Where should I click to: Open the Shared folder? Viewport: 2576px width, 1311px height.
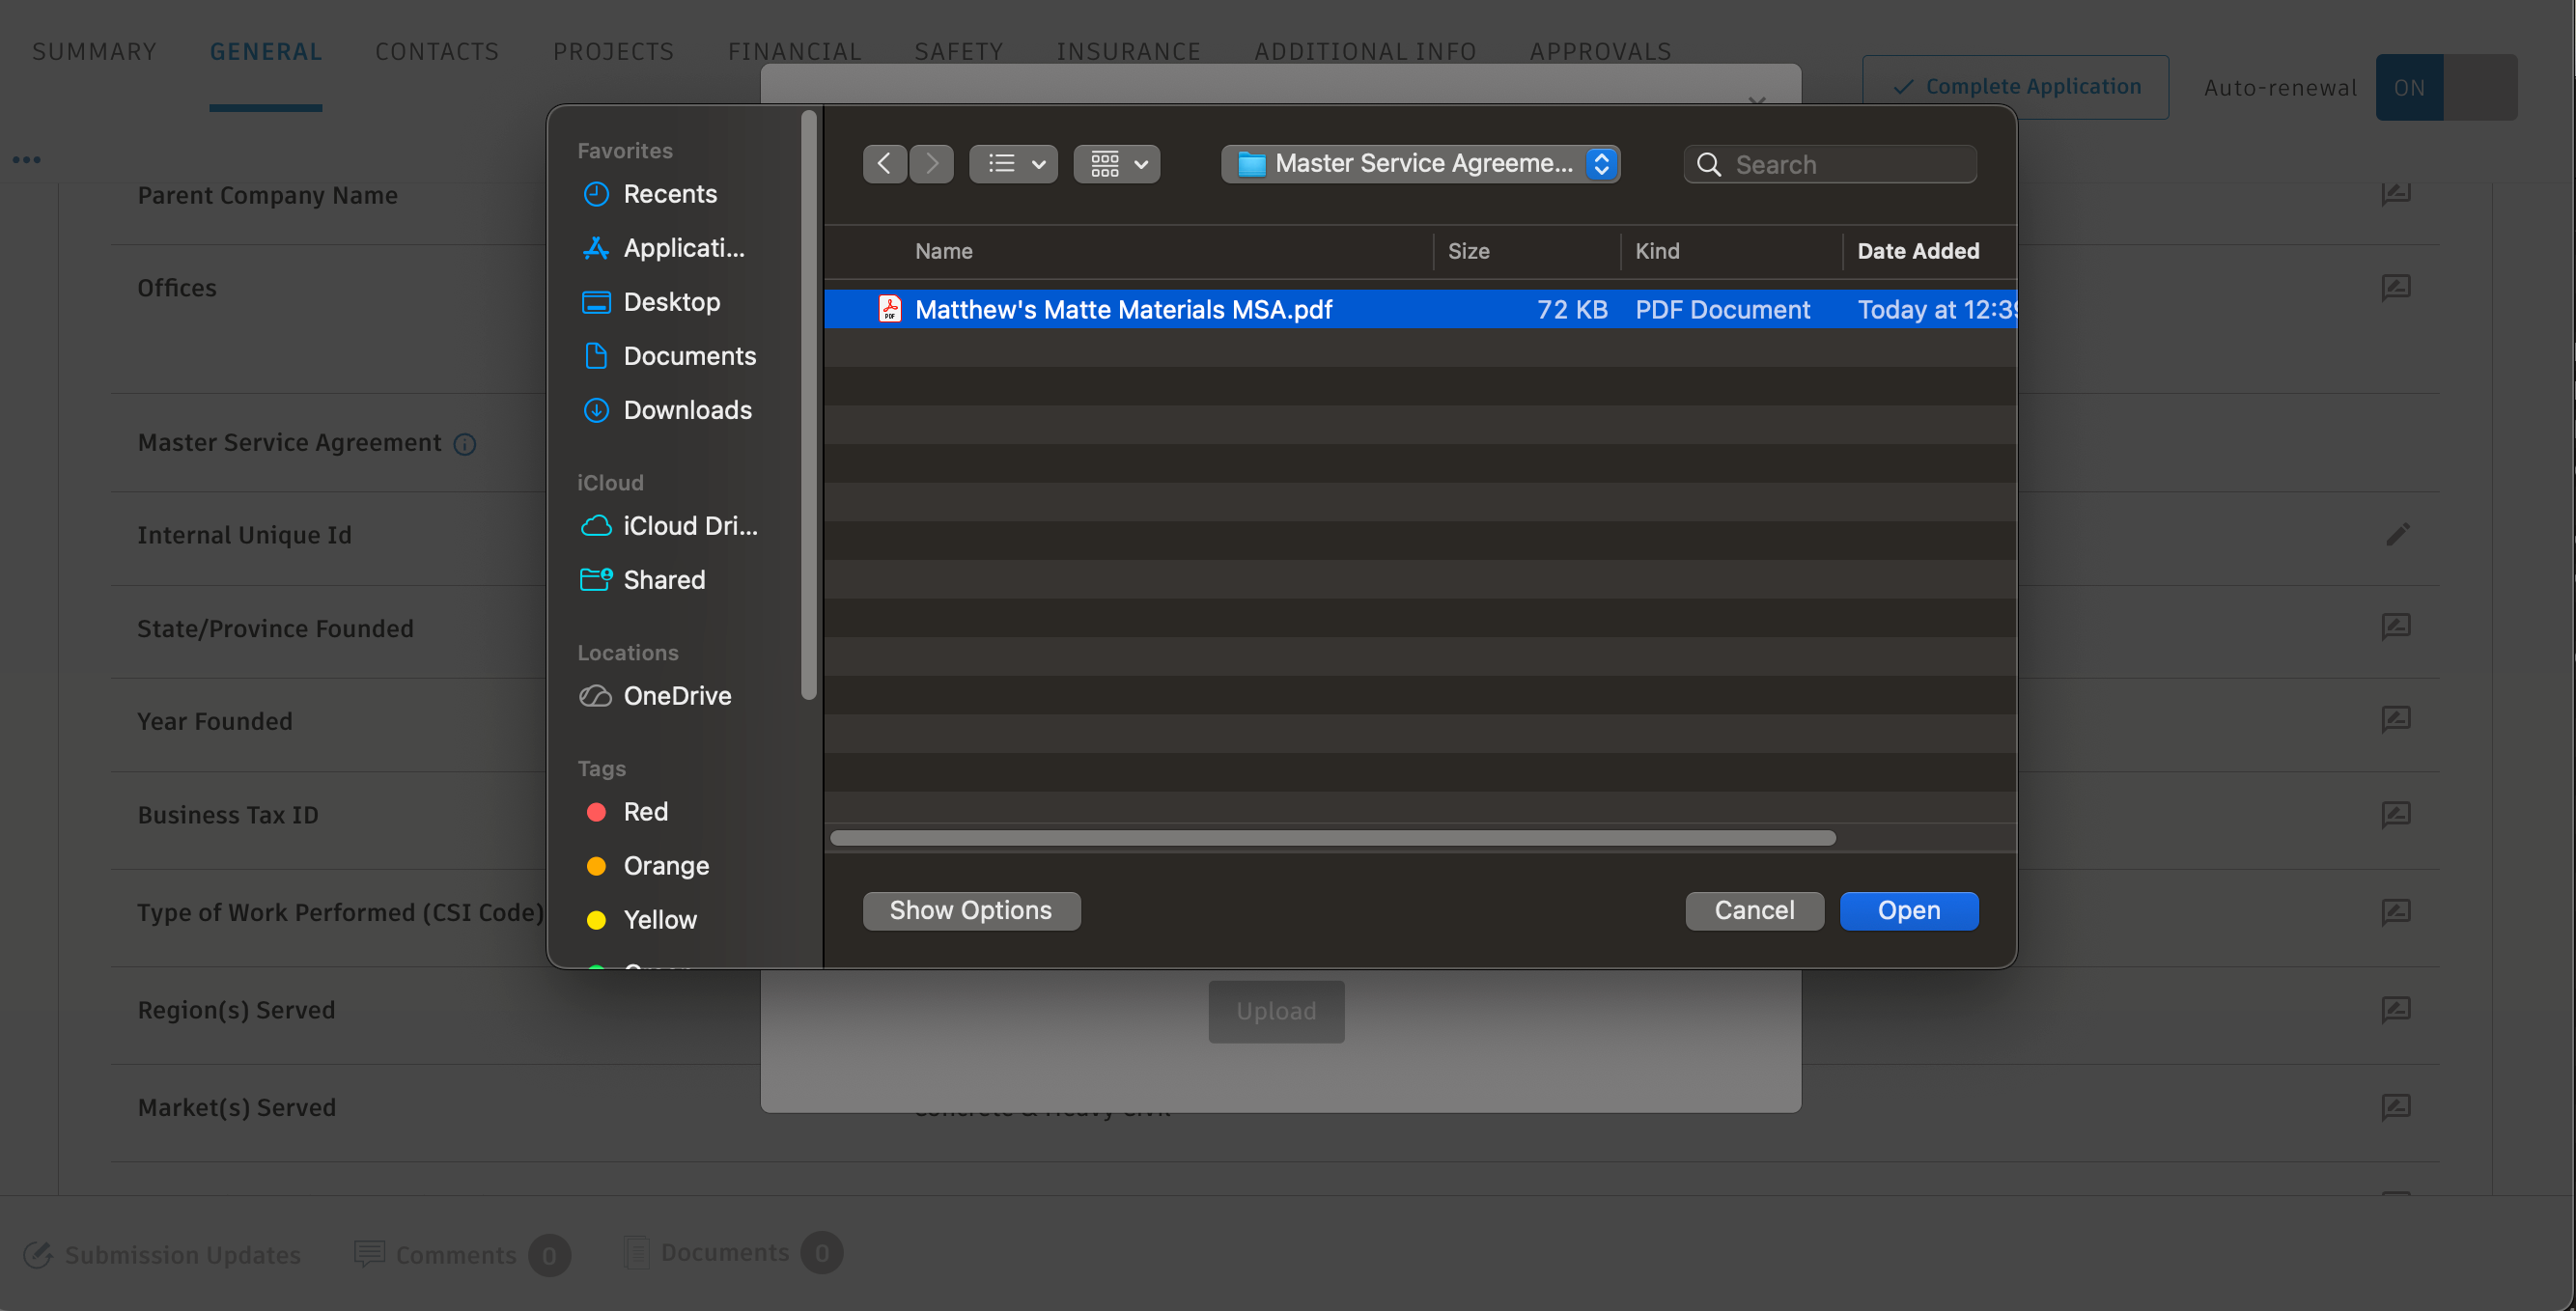(664, 579)
